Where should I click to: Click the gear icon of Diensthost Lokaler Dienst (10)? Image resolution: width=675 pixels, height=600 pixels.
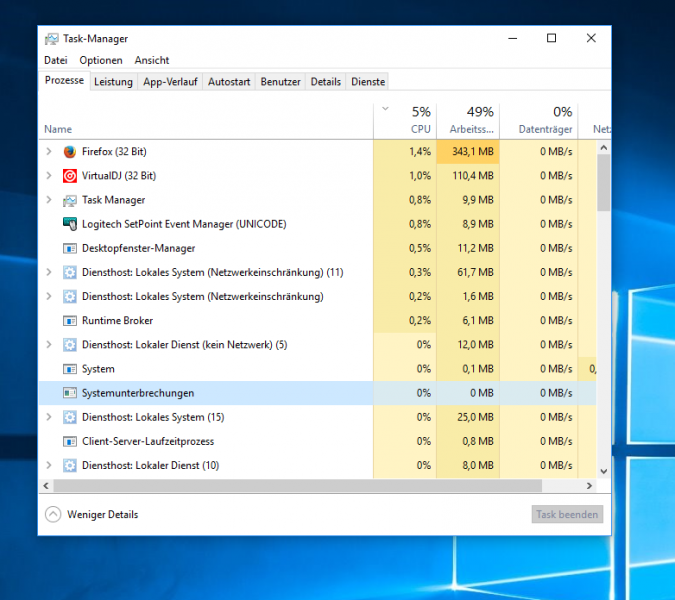pos(70,465)
